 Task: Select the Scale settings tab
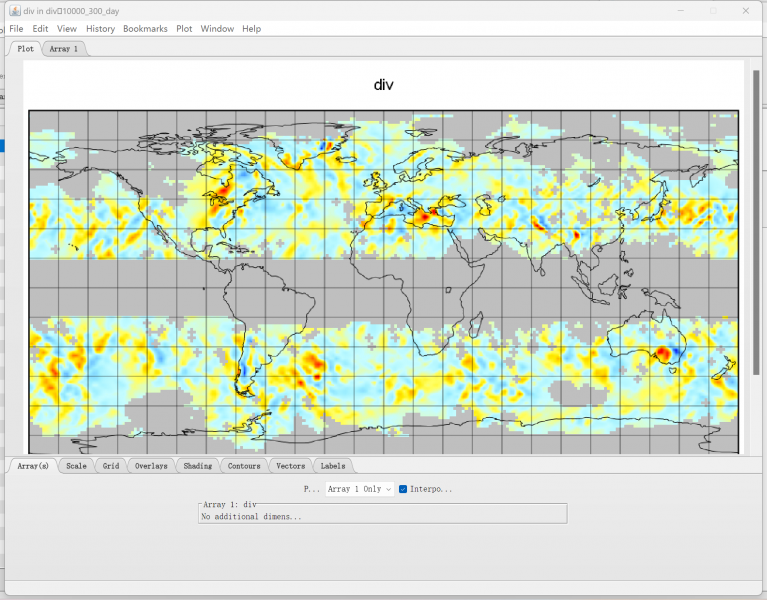(x=76, y=466)
